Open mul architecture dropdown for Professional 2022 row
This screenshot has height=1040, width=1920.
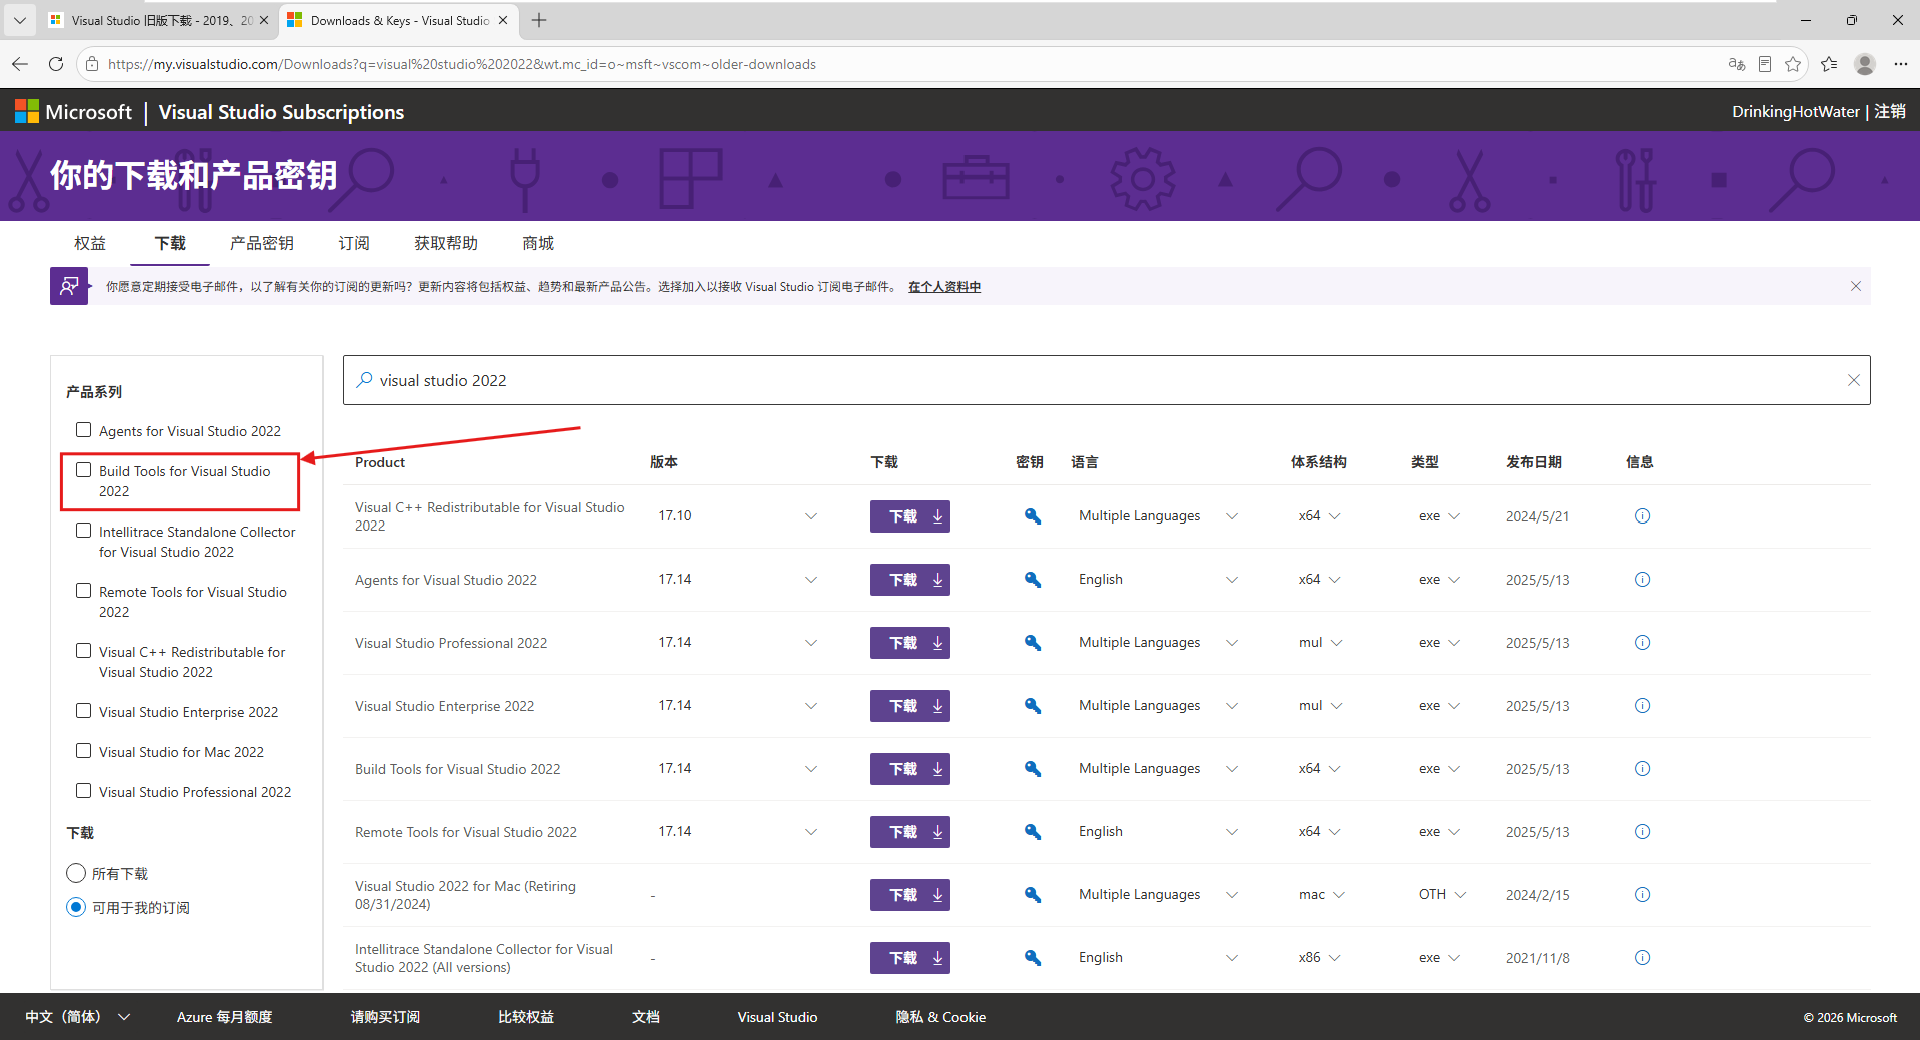(1337, 643)
